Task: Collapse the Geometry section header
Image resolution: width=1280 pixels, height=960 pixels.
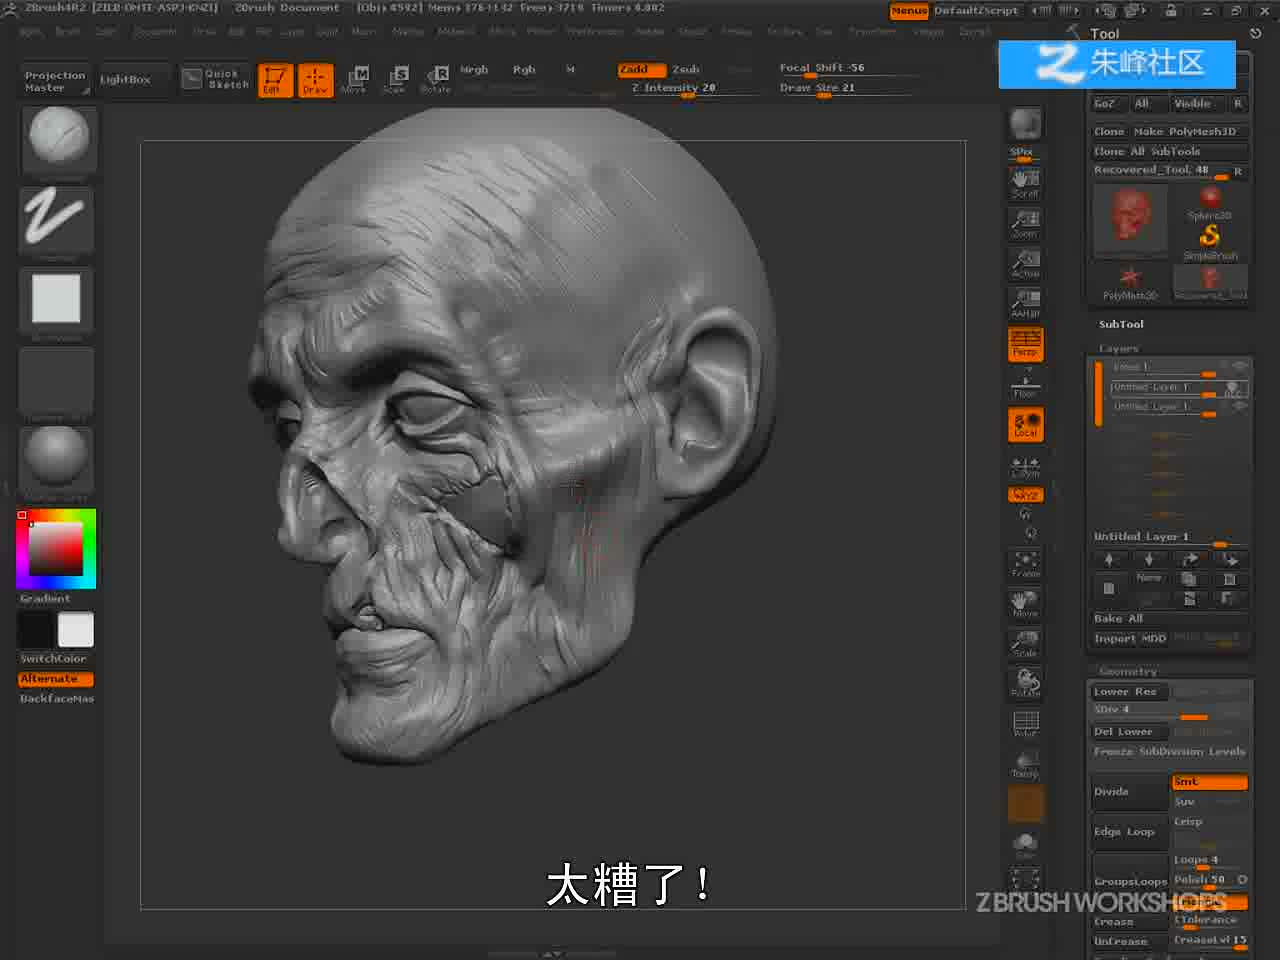Action: click(1128, 672)
